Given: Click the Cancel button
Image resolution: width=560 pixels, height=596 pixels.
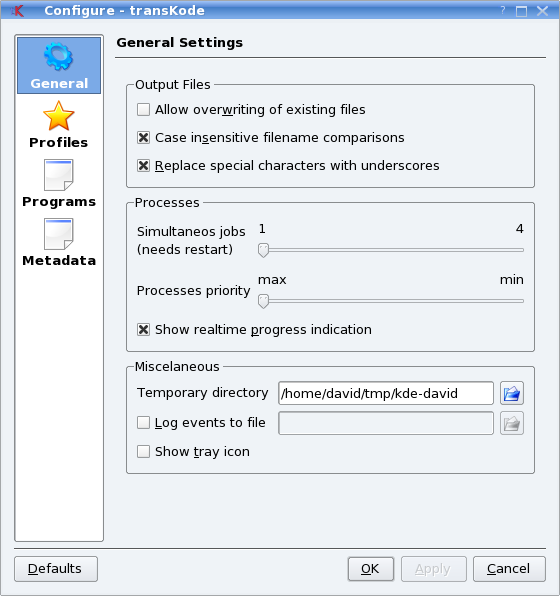Looking at the screenshot, I should (x=509, y=569).
